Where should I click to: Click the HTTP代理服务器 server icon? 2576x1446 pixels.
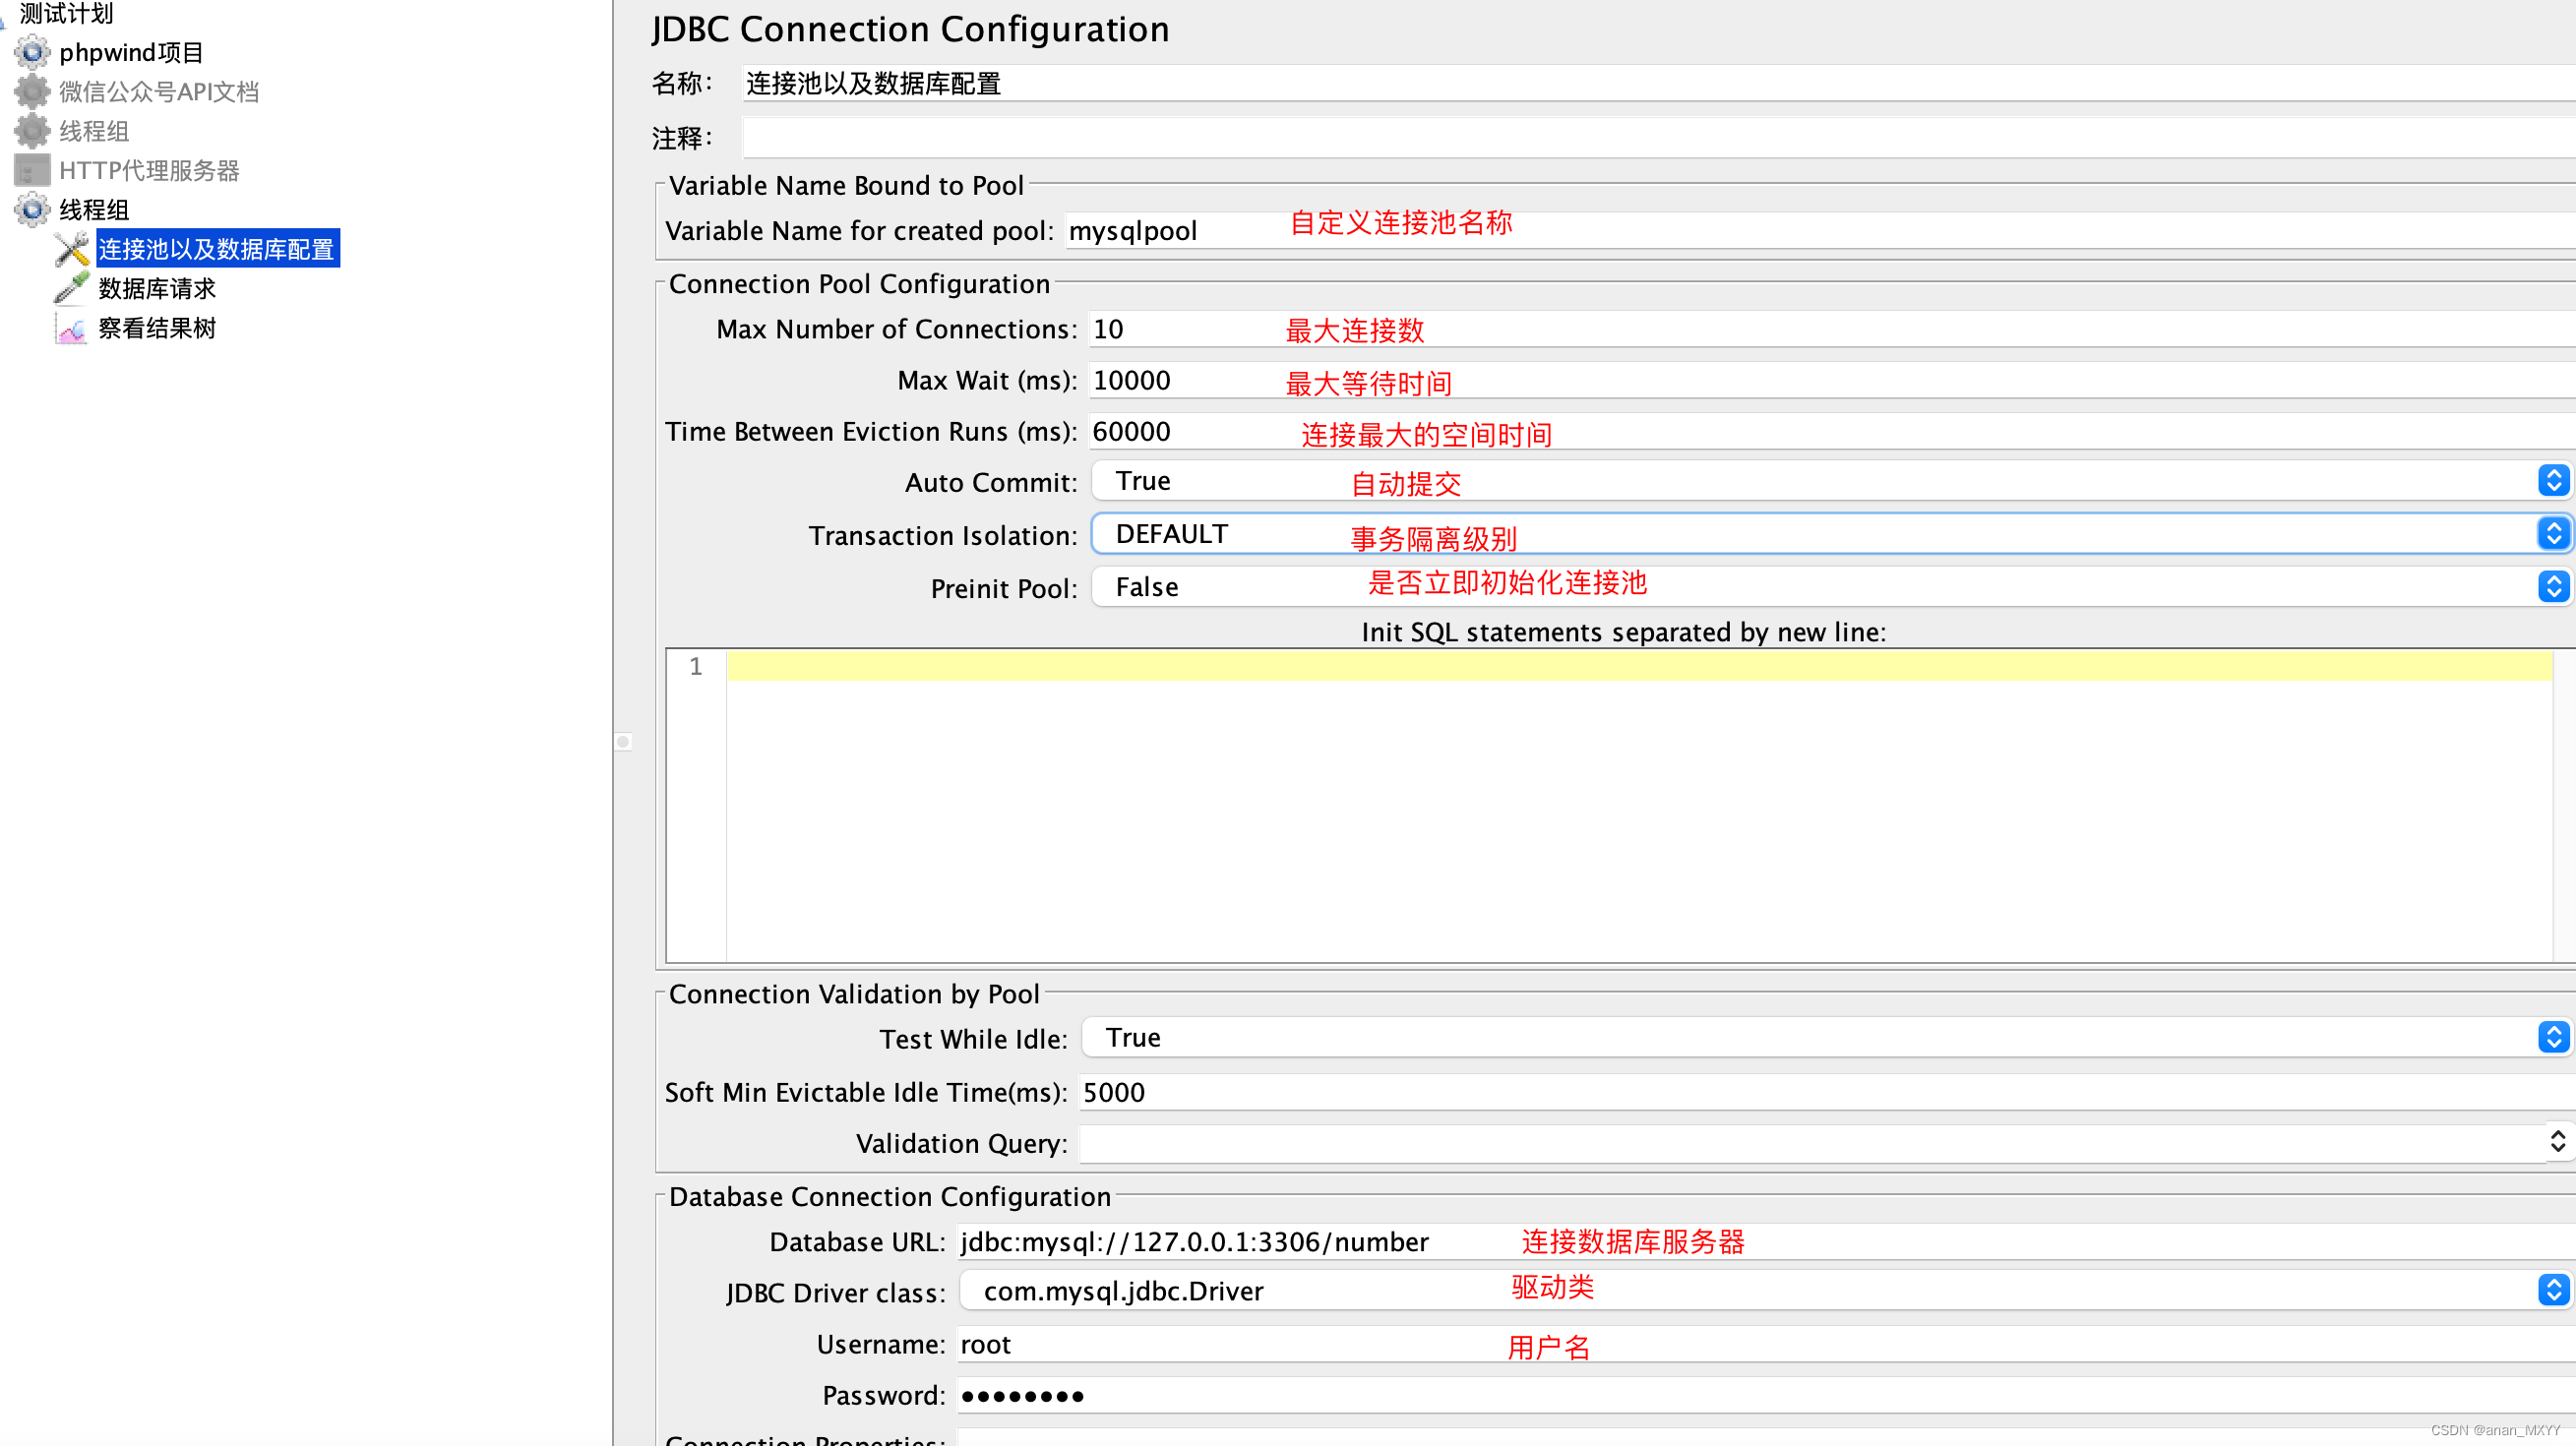[x=32, y=170]
